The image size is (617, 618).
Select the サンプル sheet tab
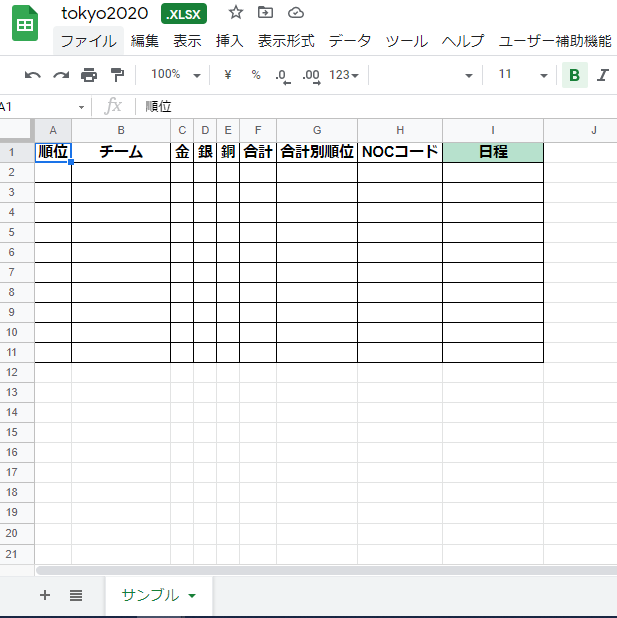[159, 595]
